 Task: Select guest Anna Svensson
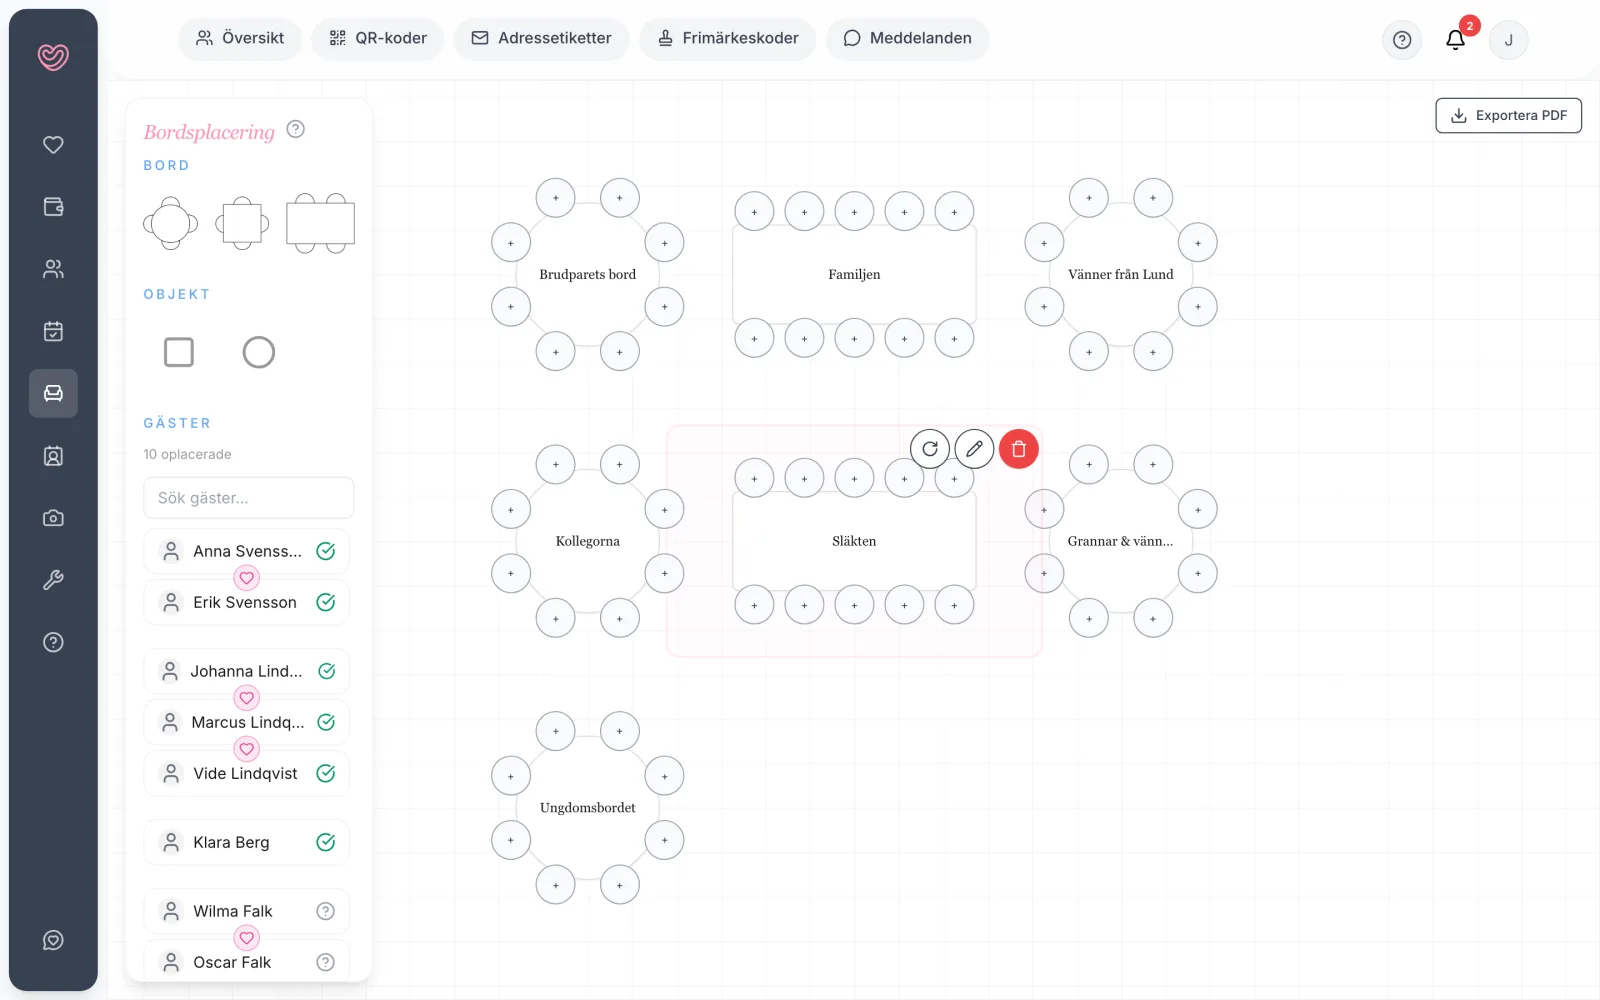247,551
